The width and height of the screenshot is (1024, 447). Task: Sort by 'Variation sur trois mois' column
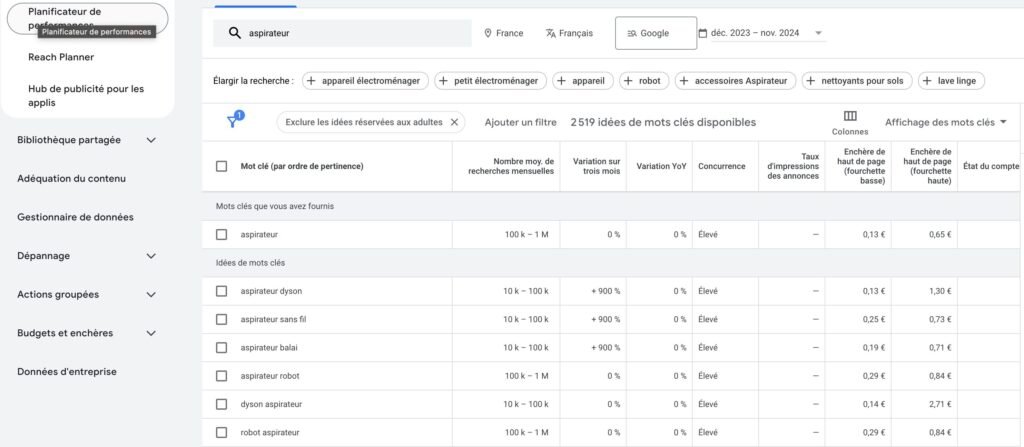[x=596, y=166]
